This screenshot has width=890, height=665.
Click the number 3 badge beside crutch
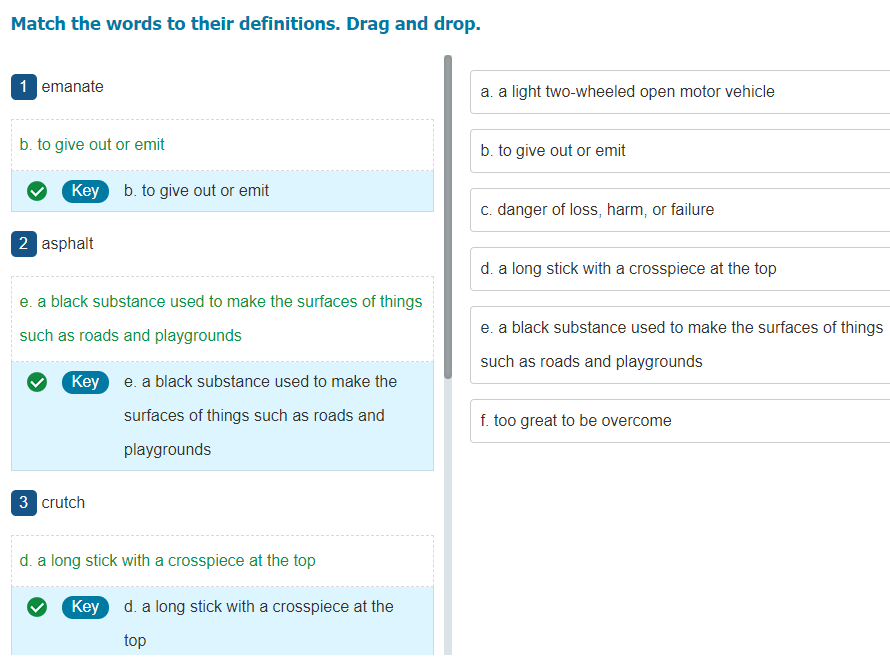point(23,503)
